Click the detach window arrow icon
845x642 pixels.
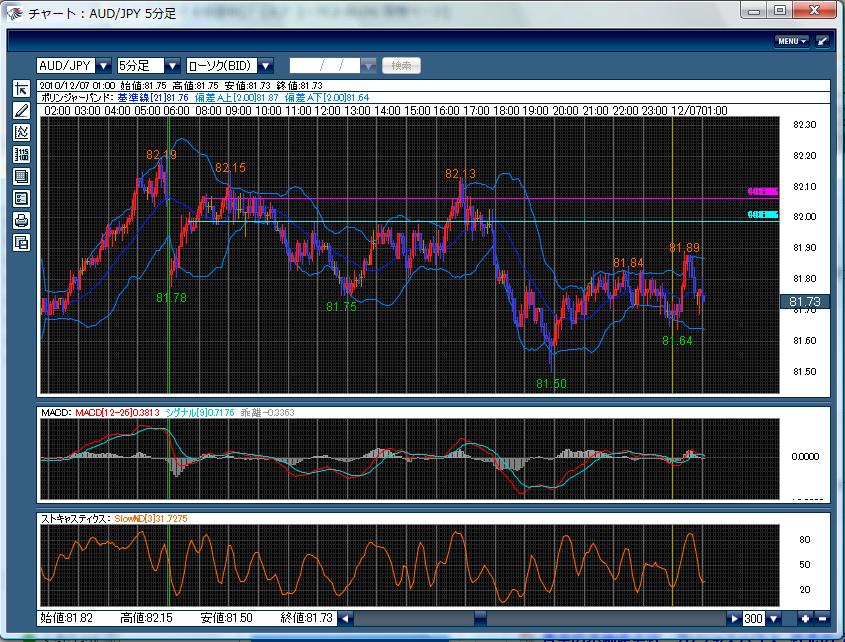[x=822, y=41]
